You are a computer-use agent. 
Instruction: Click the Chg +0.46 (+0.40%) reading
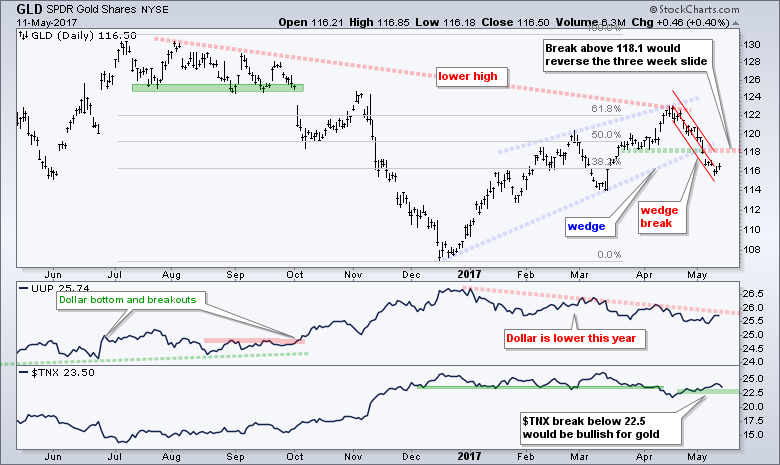click(681, 22)
